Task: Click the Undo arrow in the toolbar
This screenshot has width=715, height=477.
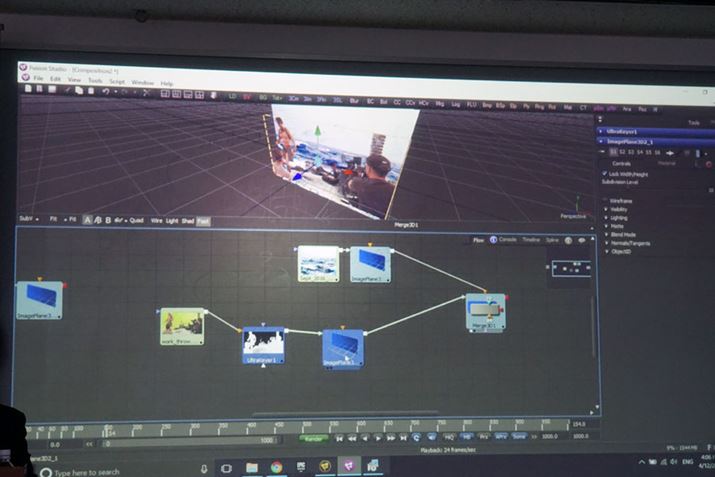Action: coord(104,92)
